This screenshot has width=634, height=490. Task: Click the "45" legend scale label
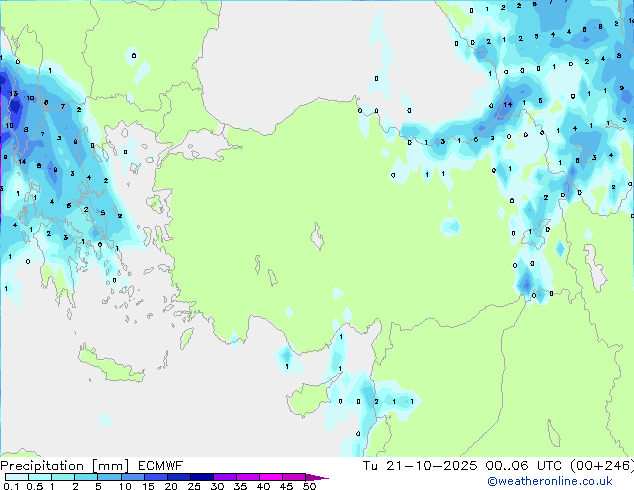point(286,486)
